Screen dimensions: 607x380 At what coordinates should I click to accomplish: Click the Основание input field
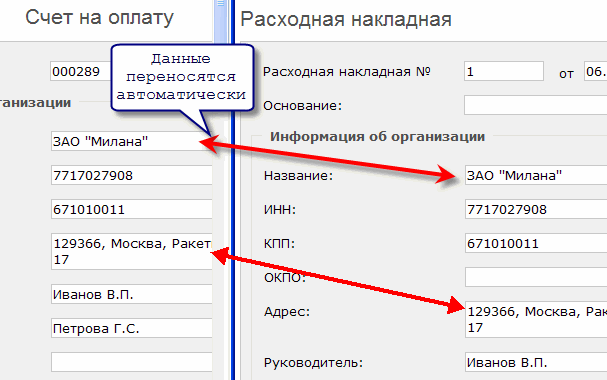pos(535,105)
